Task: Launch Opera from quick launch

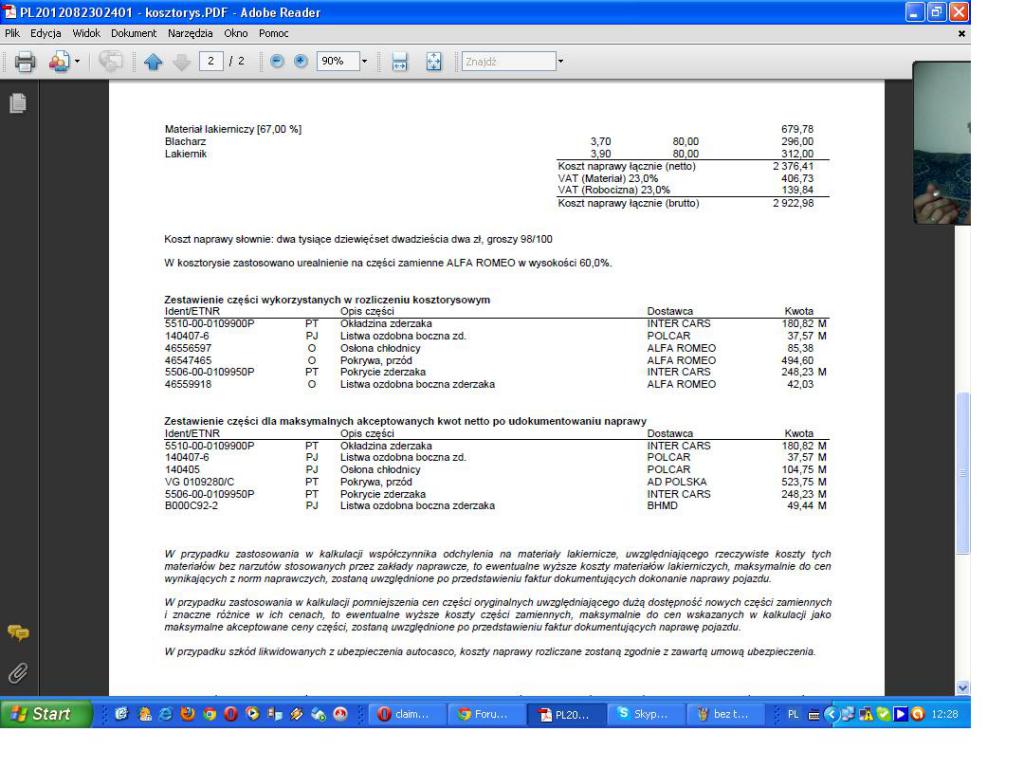Action: (231, 714)
